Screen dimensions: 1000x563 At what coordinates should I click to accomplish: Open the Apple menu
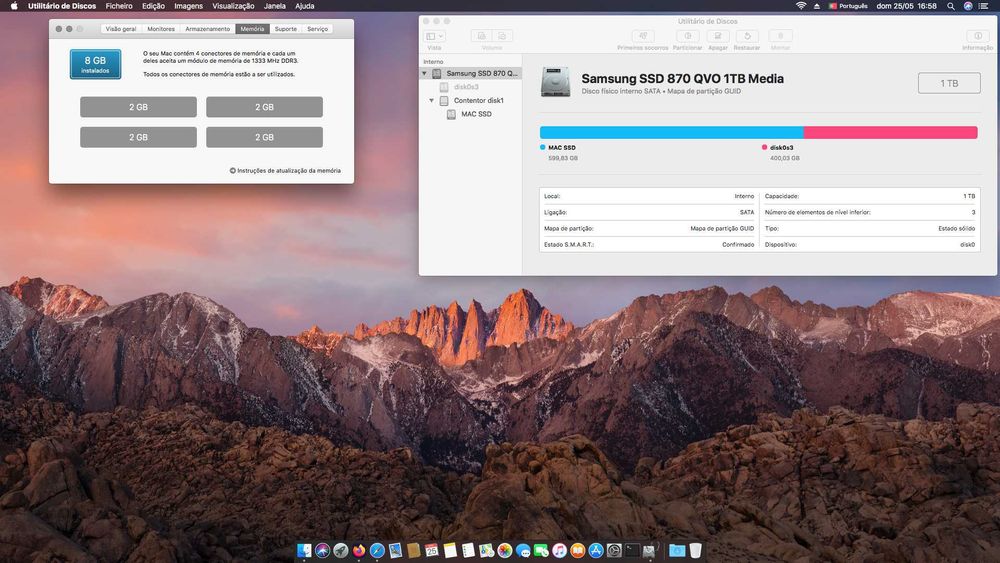[14, 6]
